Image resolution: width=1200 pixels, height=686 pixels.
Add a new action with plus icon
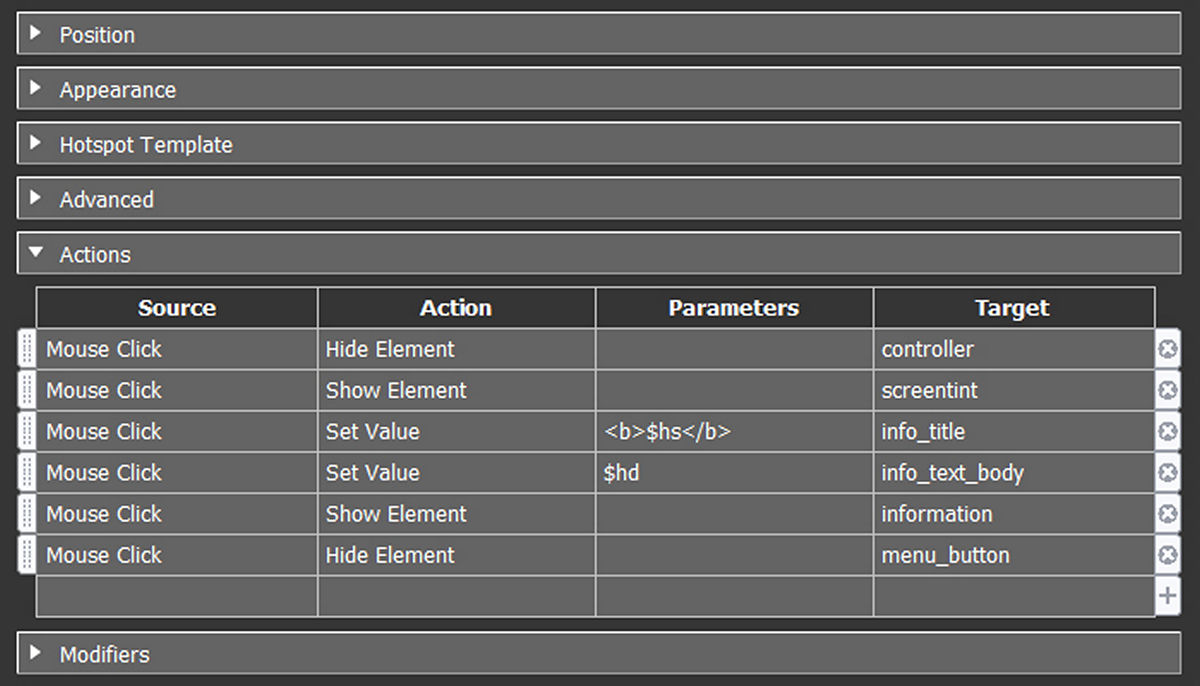coord(1167,597)
